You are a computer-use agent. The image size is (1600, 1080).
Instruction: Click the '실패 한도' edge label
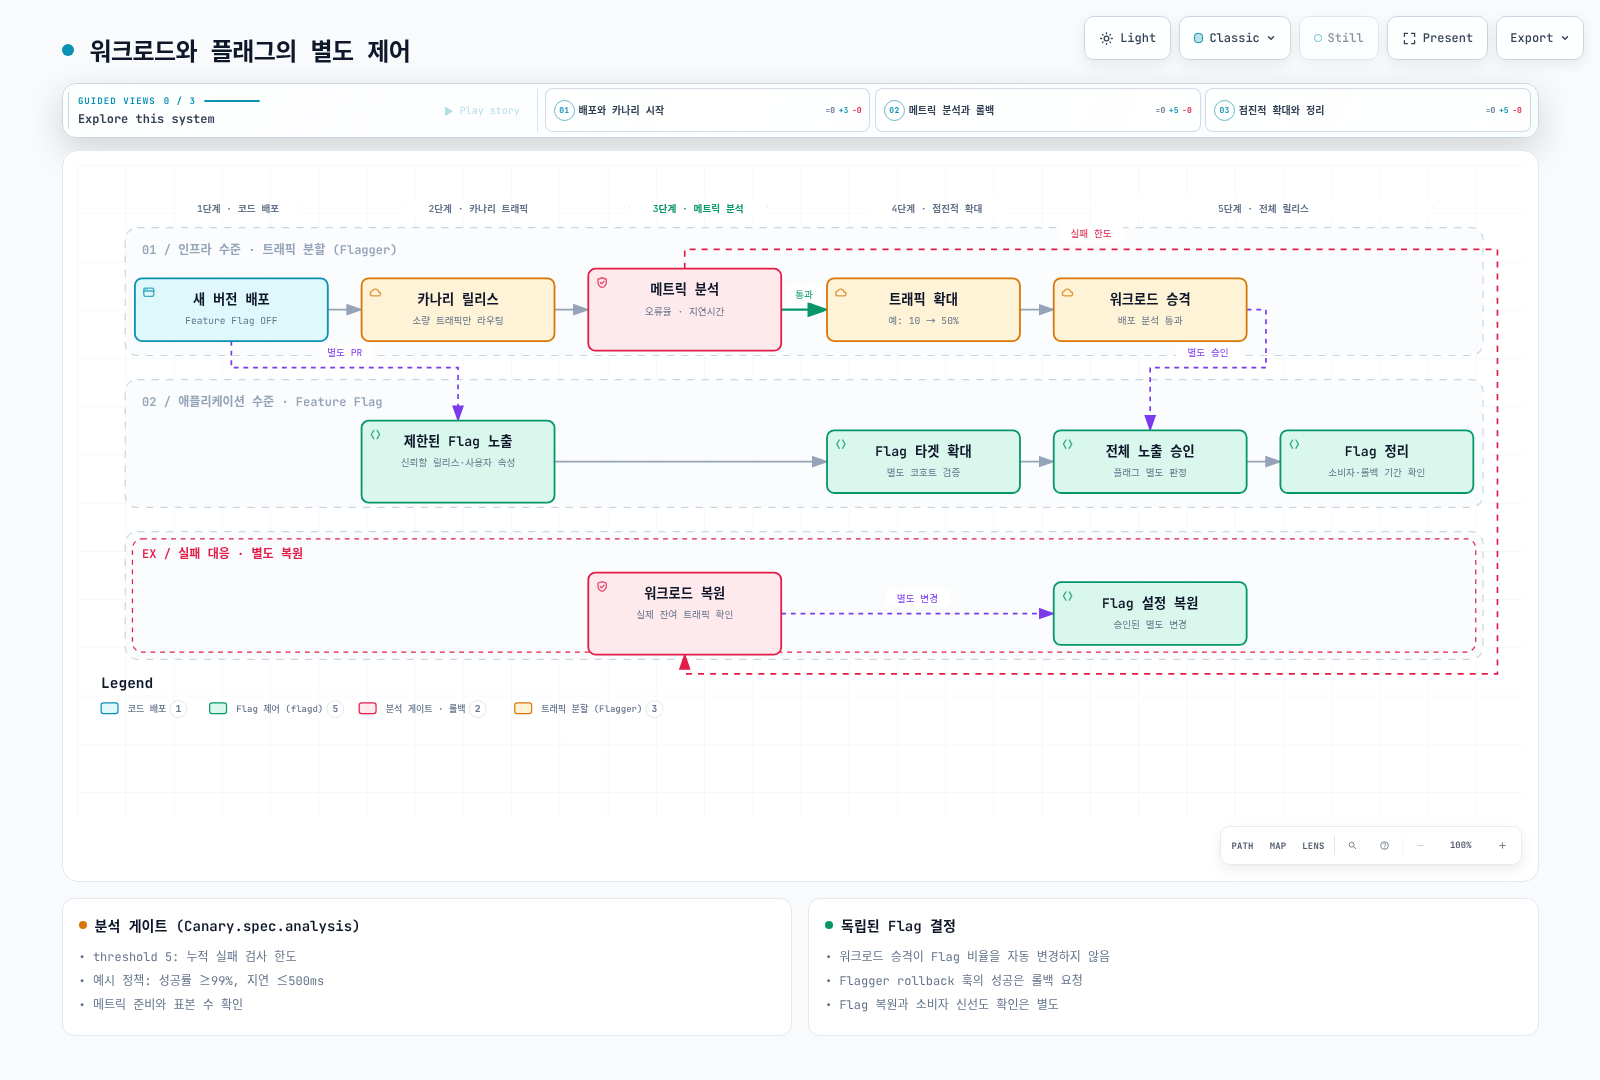[x=1091, y=234]
